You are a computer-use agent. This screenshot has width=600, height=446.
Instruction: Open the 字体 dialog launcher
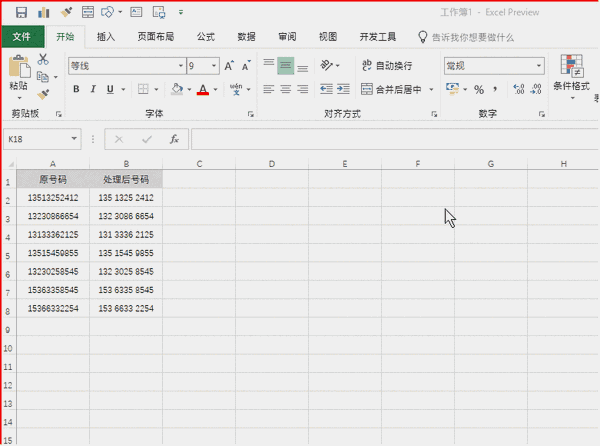coord(251,114)
